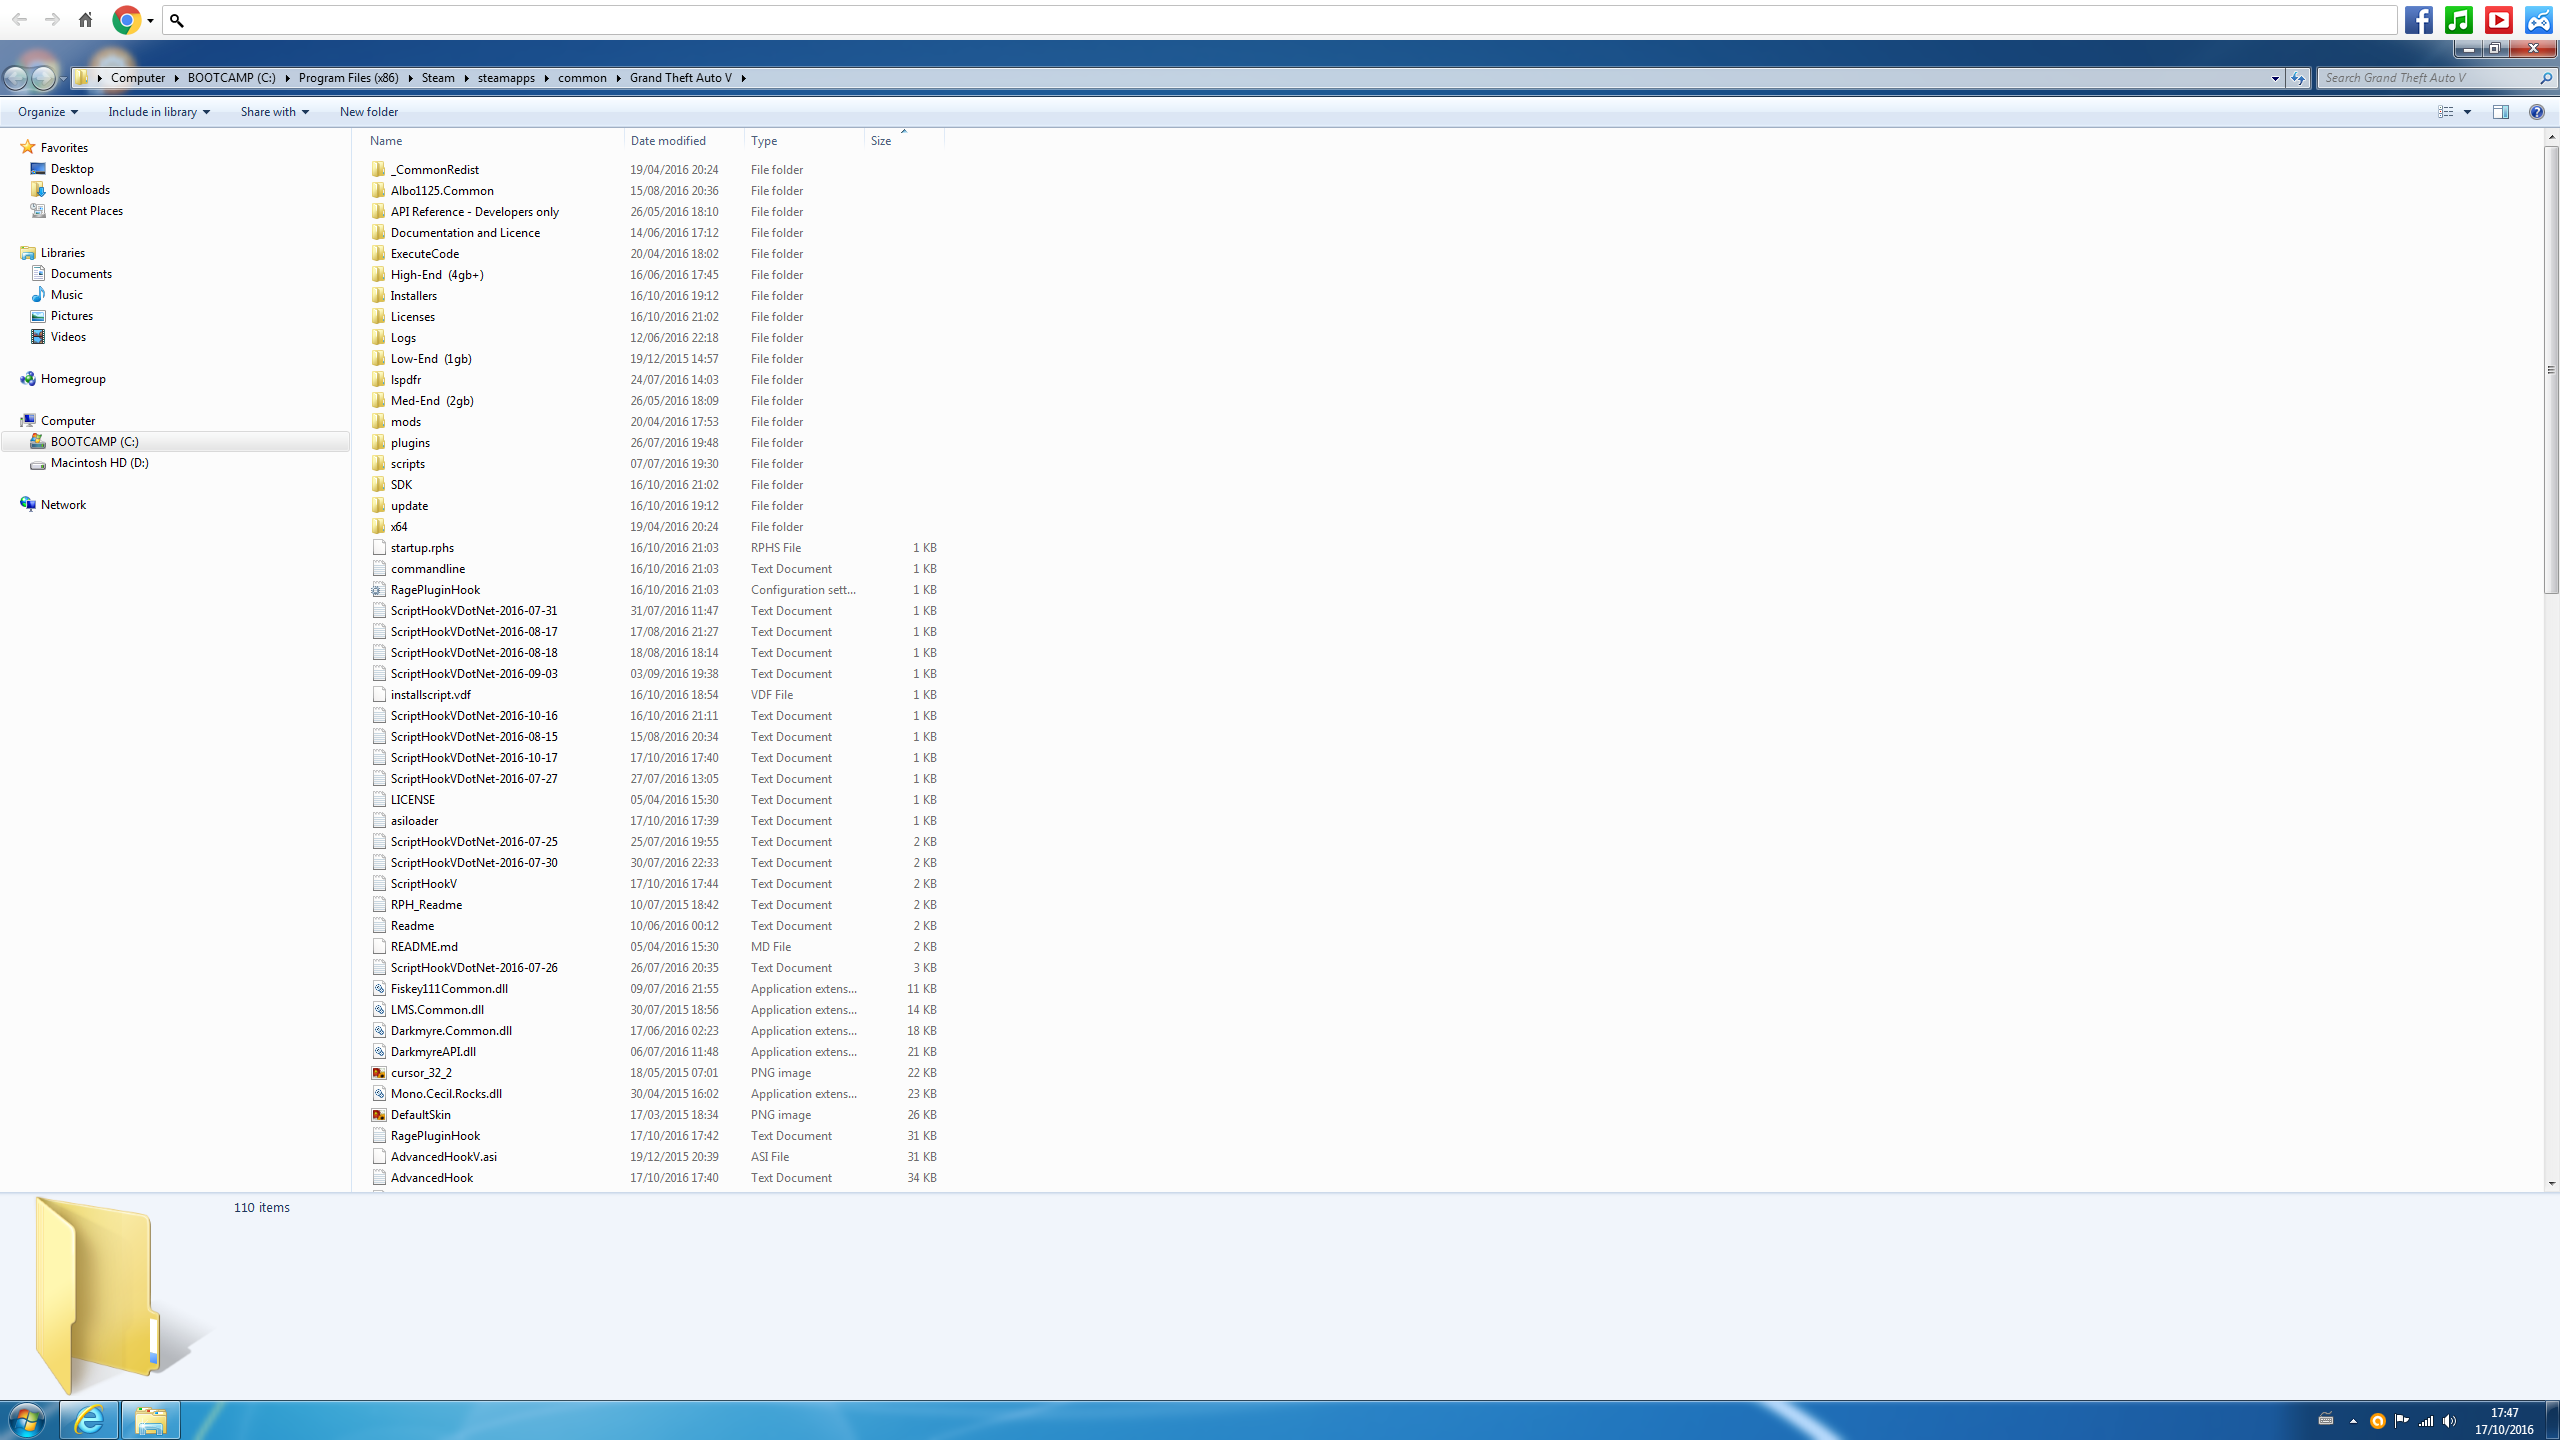Image resolution: width=2560 pixels, height=1440 pixels.
Task: Click the home icon in top bar
Action: pyautogui.click(x=86, y=20)
